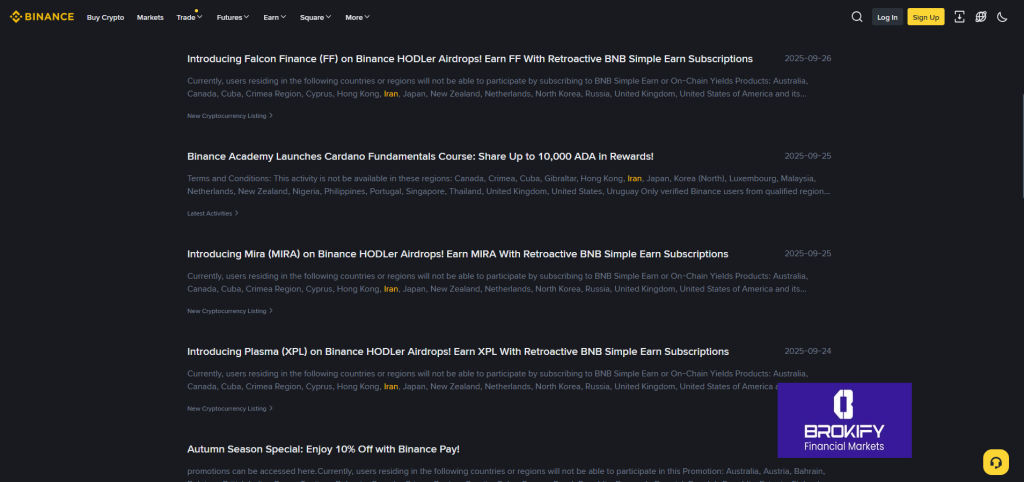Screen dimensions: 1024x482
Task: Open the Markets page
Action: pyautogui.click(x=150, y=17)
